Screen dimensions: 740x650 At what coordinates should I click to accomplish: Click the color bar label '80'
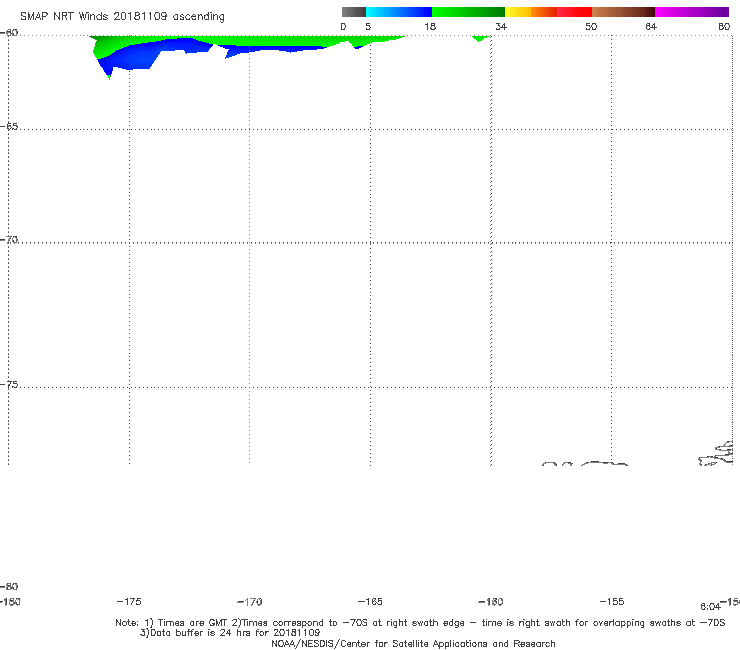724,26
